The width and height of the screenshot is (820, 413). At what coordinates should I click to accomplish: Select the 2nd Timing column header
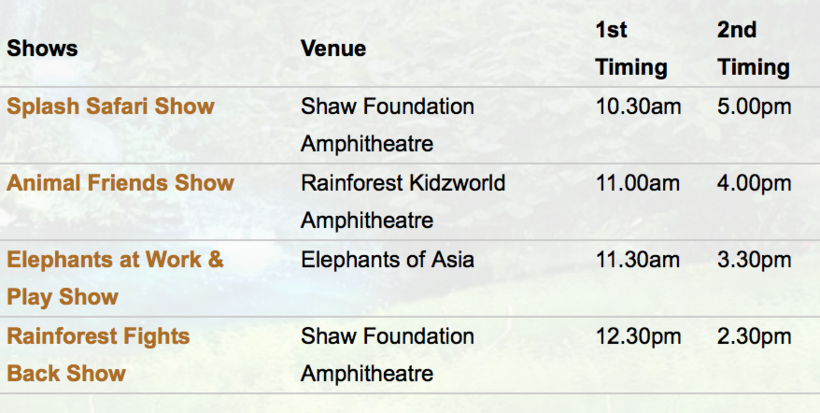(x=753, y=48)
